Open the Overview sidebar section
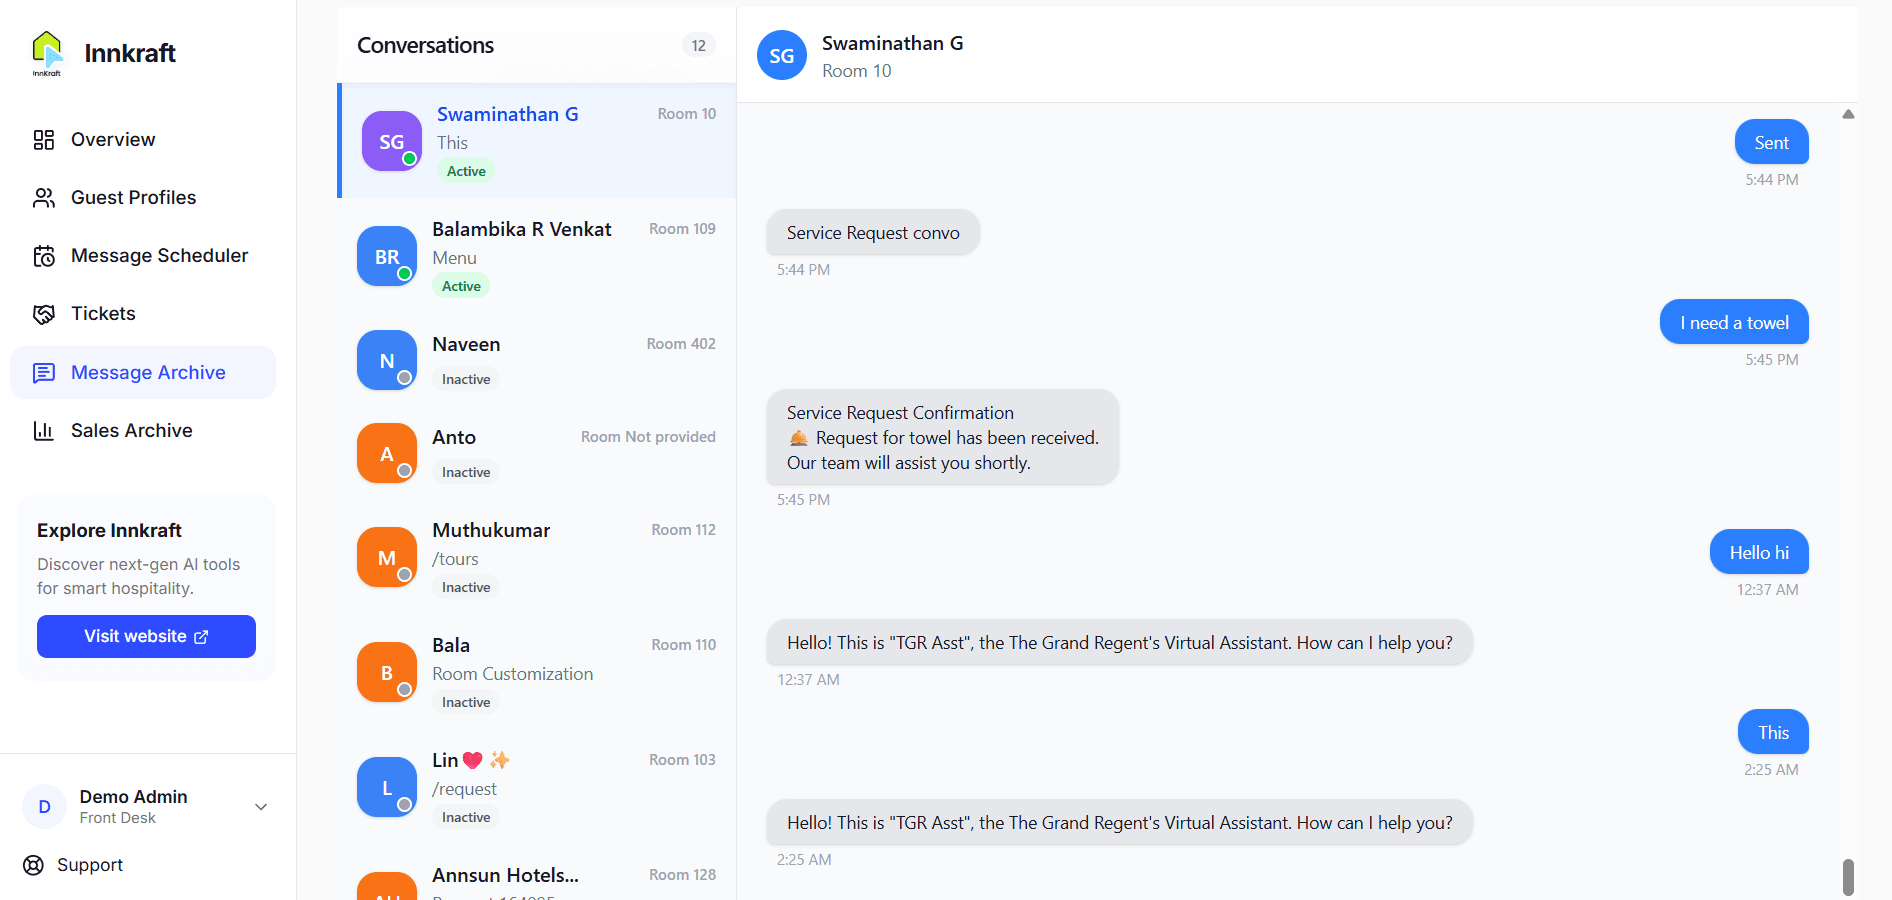 [112, 139]
